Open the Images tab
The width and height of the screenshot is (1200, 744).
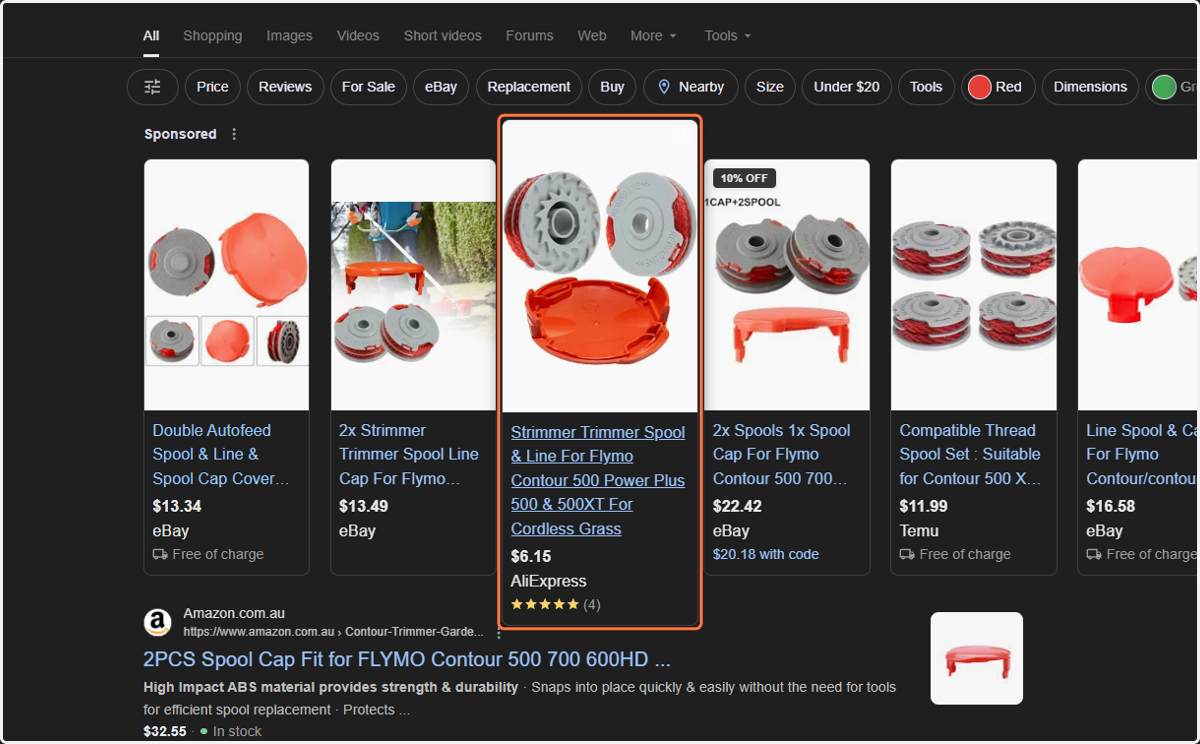pyautogui.click(x=289, y=35)
